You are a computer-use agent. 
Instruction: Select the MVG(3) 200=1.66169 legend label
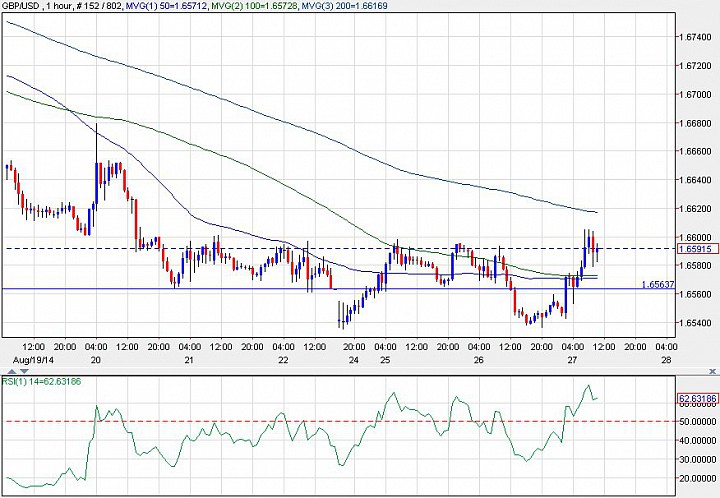click(x=344, y=6)
